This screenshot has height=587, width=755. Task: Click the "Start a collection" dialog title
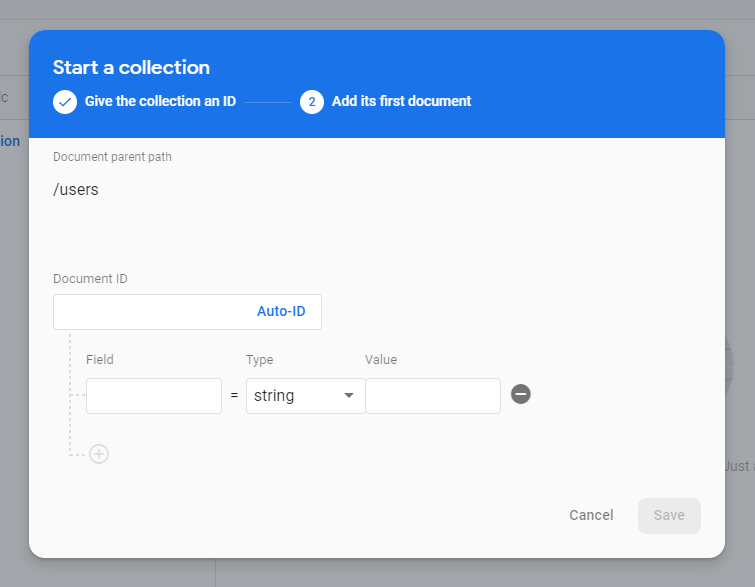(x=131, y=67)
